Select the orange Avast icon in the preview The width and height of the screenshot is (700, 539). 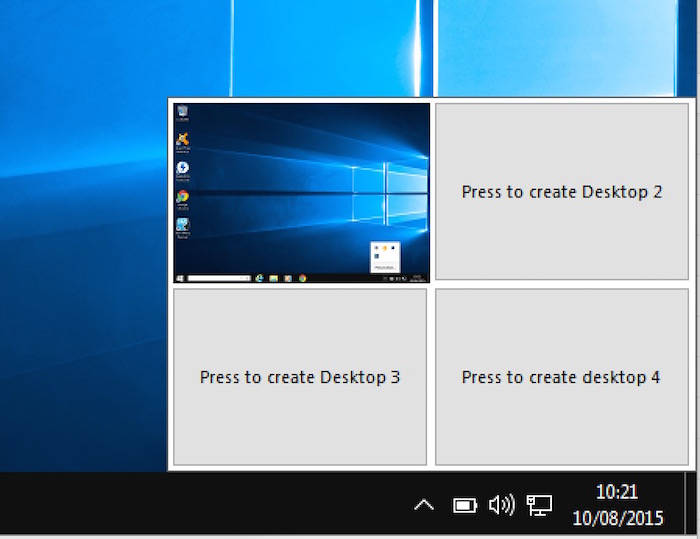point(183,141)
